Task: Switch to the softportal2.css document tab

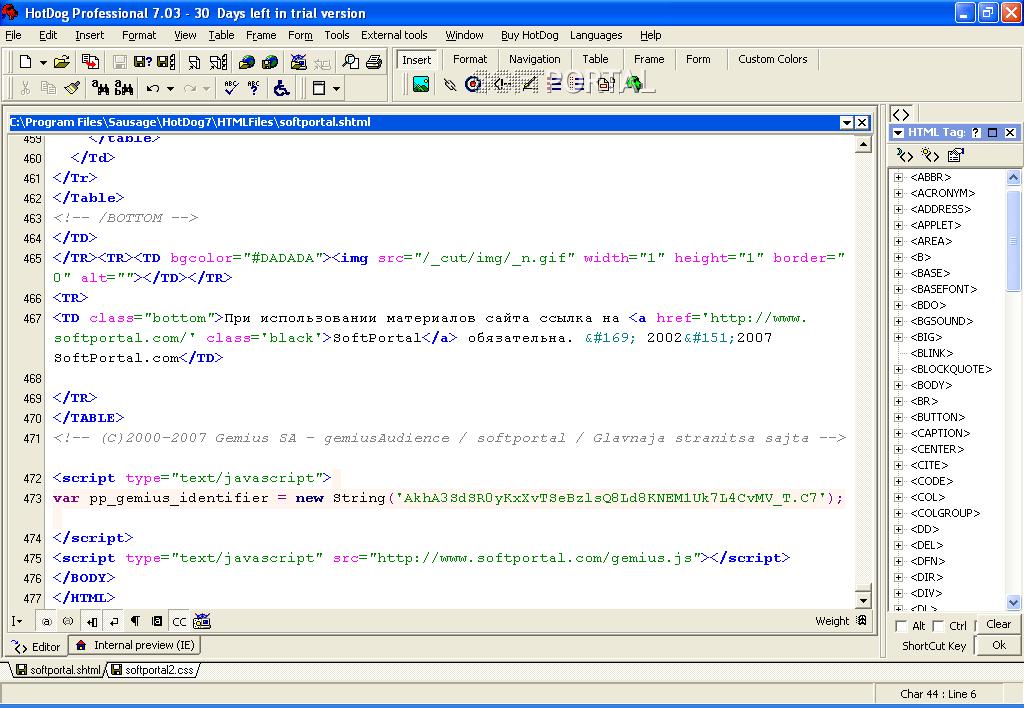Action: (154, 670)
